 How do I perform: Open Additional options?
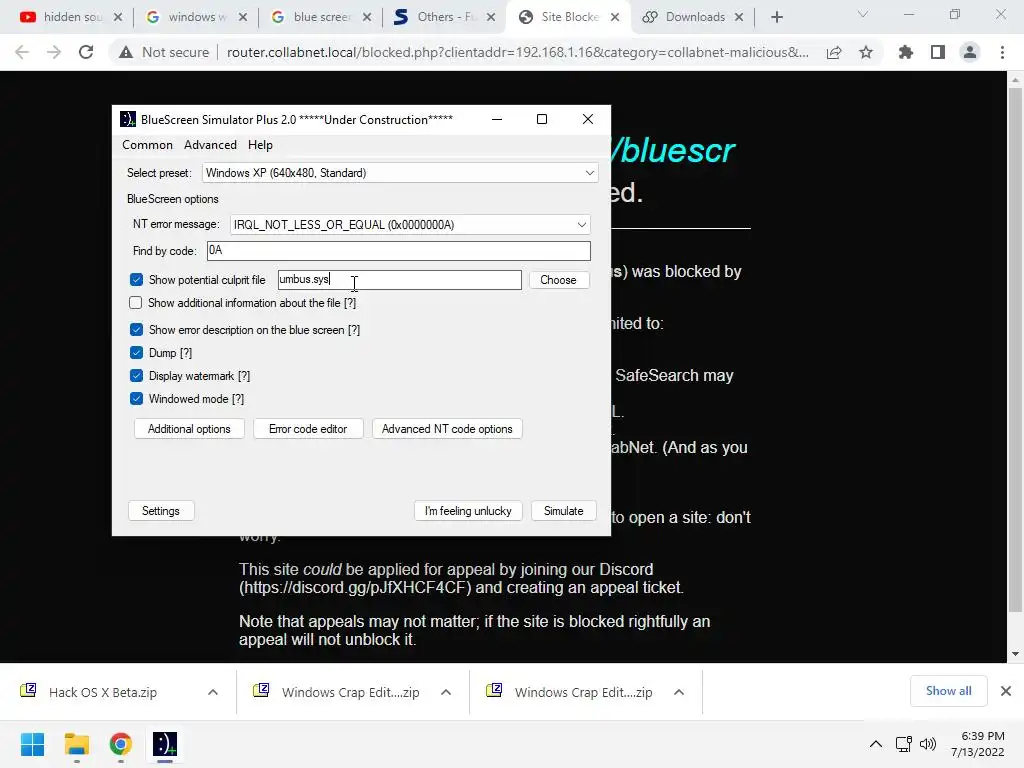click(x=189, y=429)
